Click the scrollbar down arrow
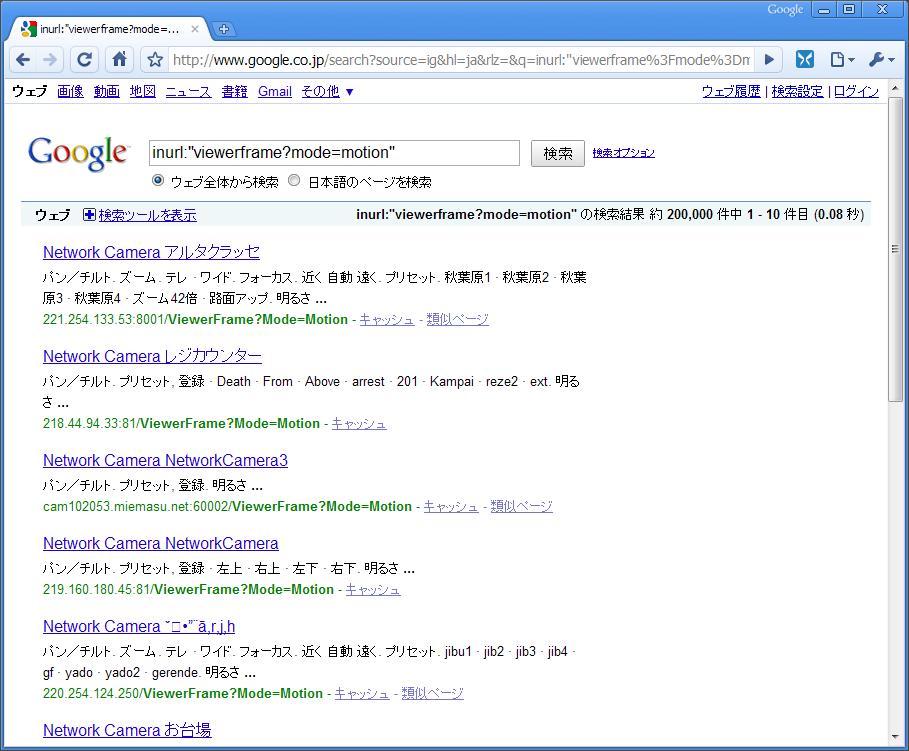Viewport: 909px width, 751px height. [895, 737]
